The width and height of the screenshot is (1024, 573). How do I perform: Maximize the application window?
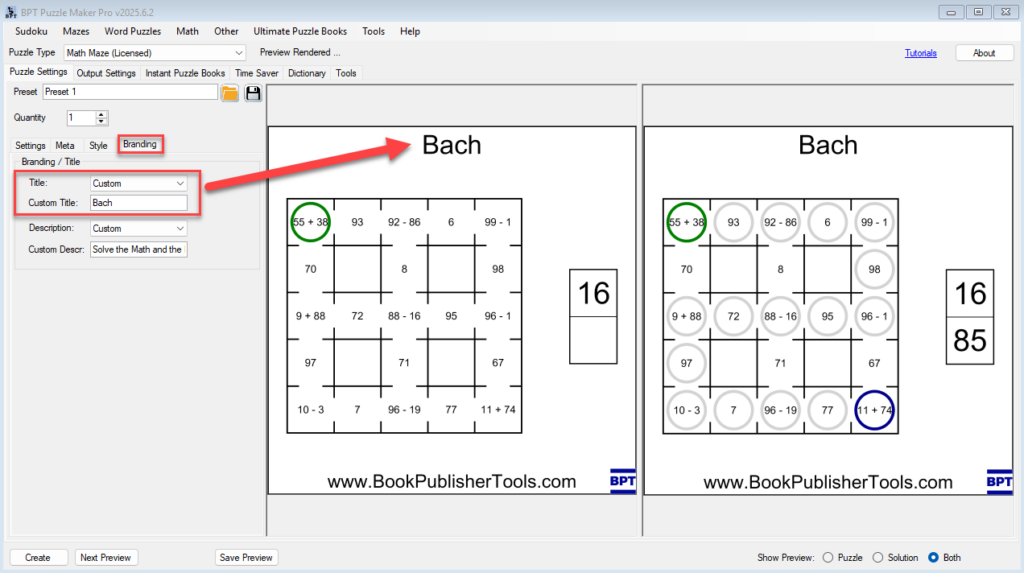point(978,12)
